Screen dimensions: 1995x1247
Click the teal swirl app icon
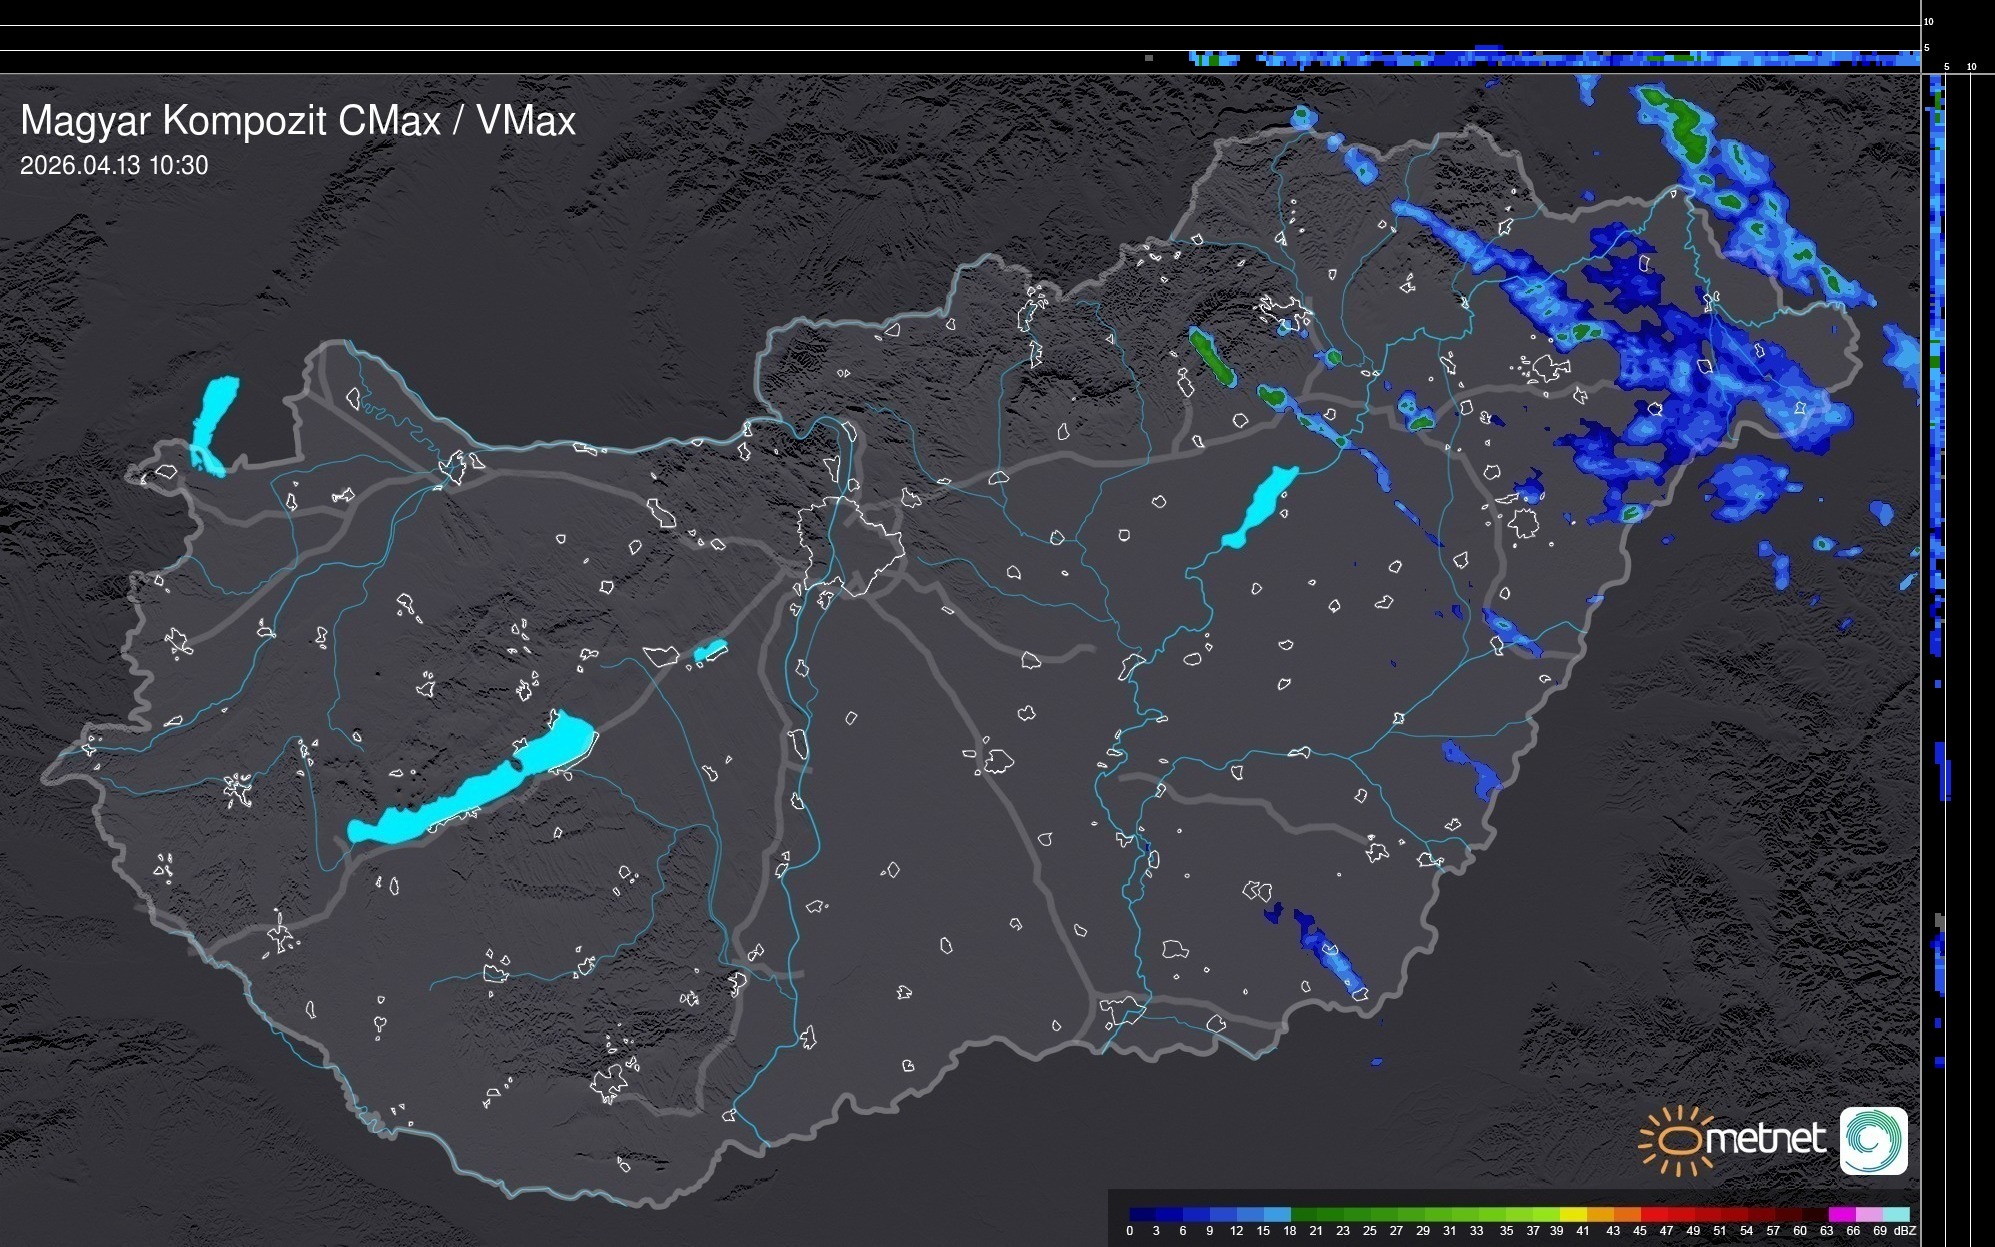click(1873, 1141)
